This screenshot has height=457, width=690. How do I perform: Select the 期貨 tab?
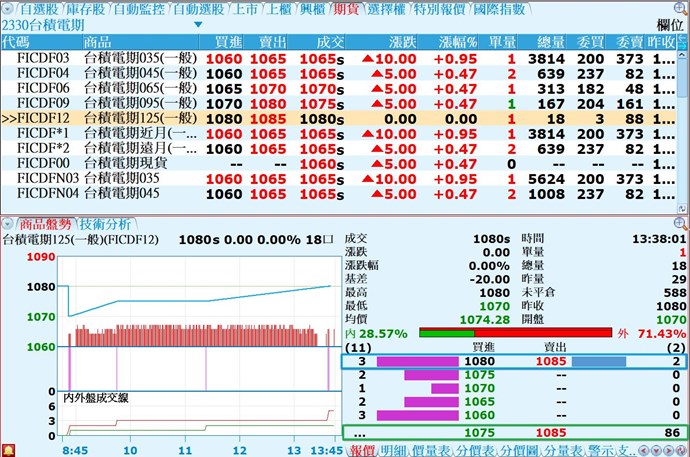click(346, 9)
